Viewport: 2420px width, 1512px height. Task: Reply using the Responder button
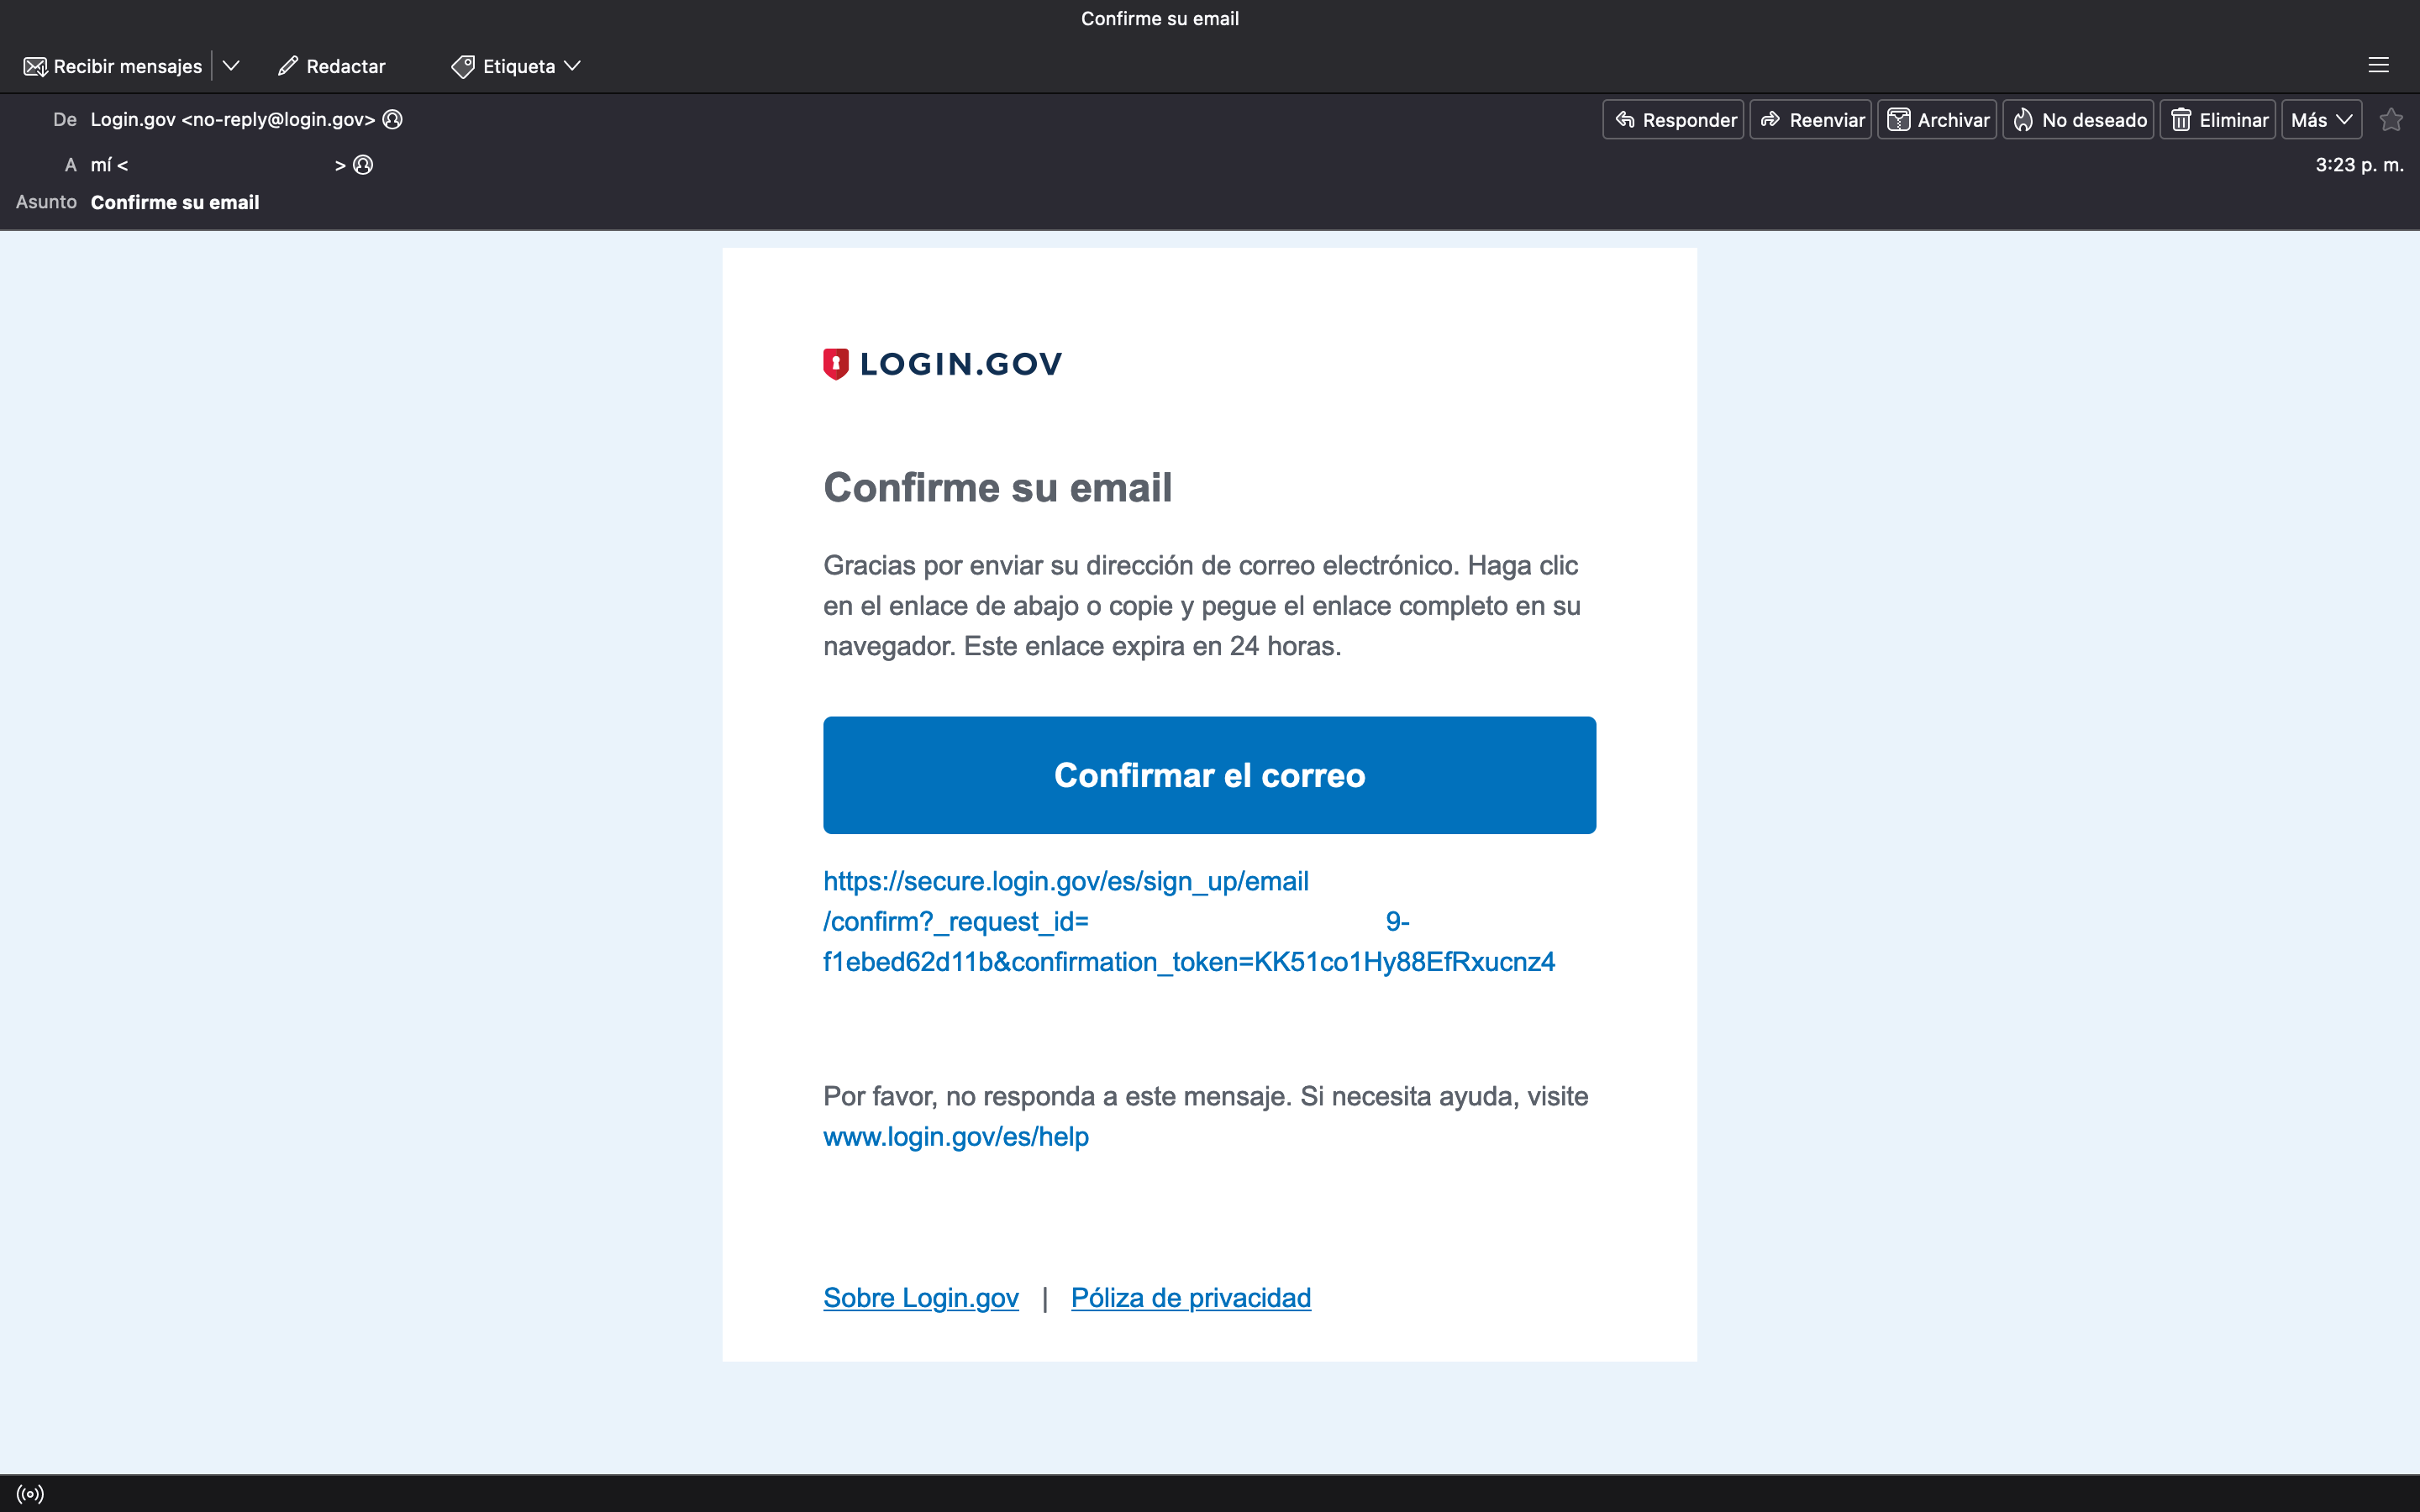pos(1673,120)
